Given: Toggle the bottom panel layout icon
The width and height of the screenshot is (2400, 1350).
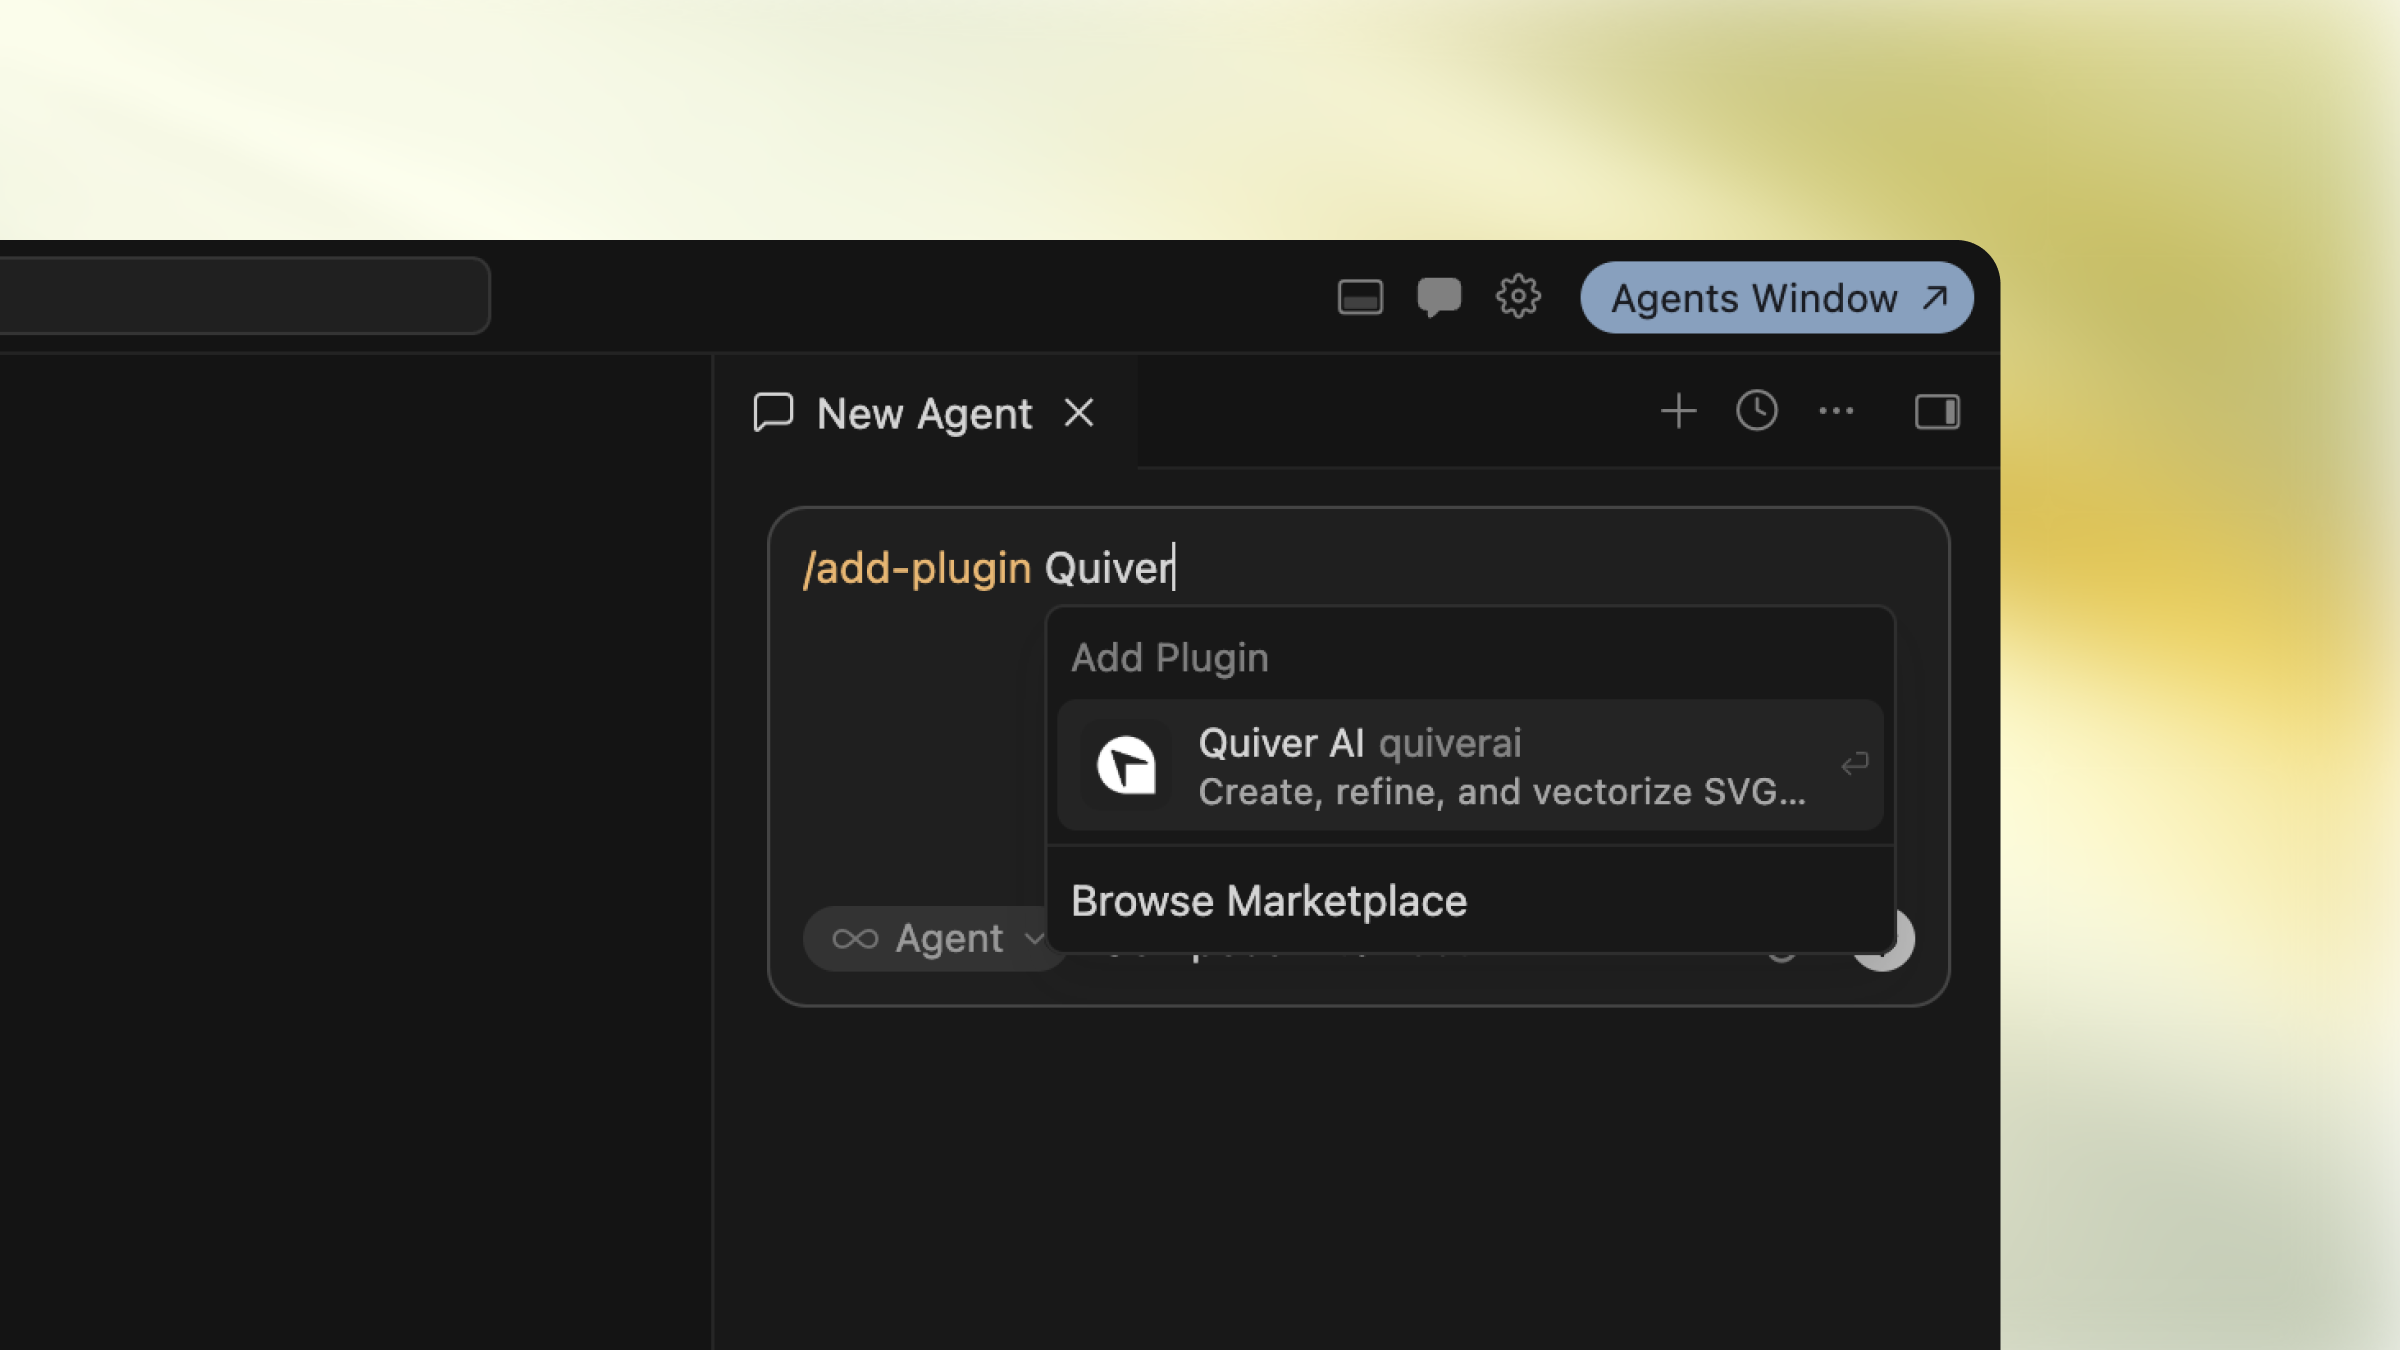Looking at the screenshot, I should click(1360, 297).
